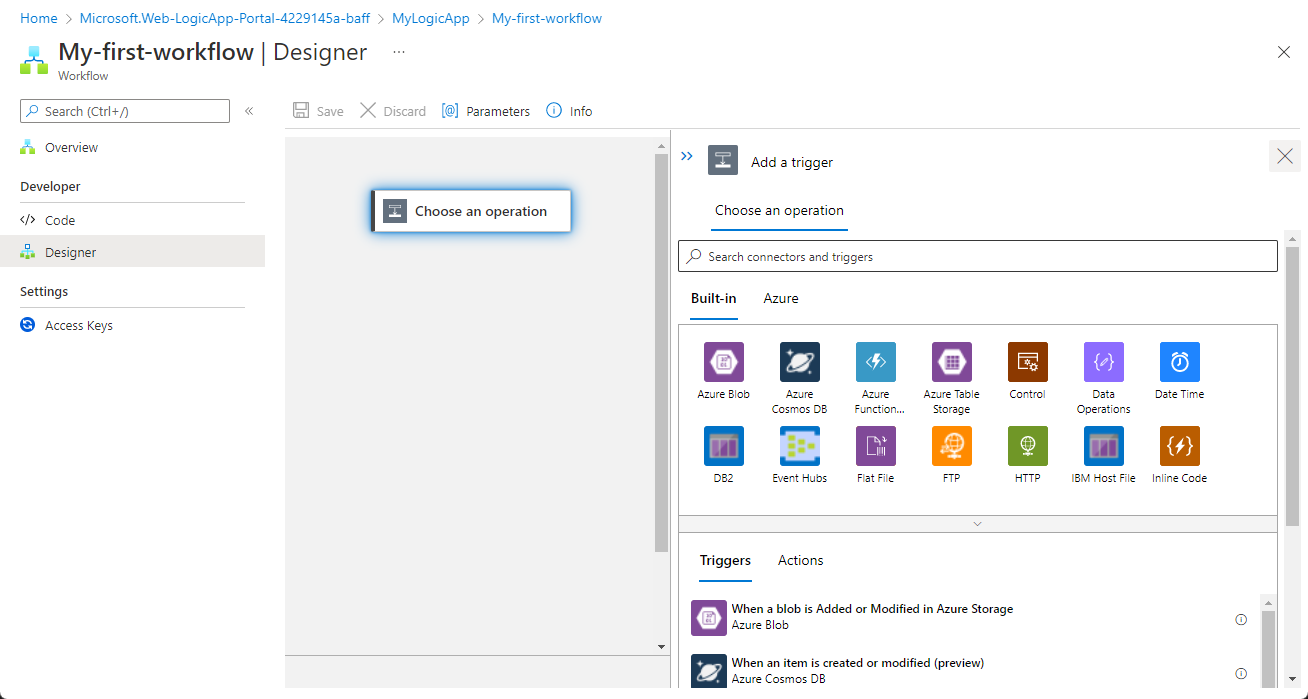The height and width of the screenshot is (699, 1308).
Task: Click the Add a trigger header icon
Action: click(x=723, y=160)
